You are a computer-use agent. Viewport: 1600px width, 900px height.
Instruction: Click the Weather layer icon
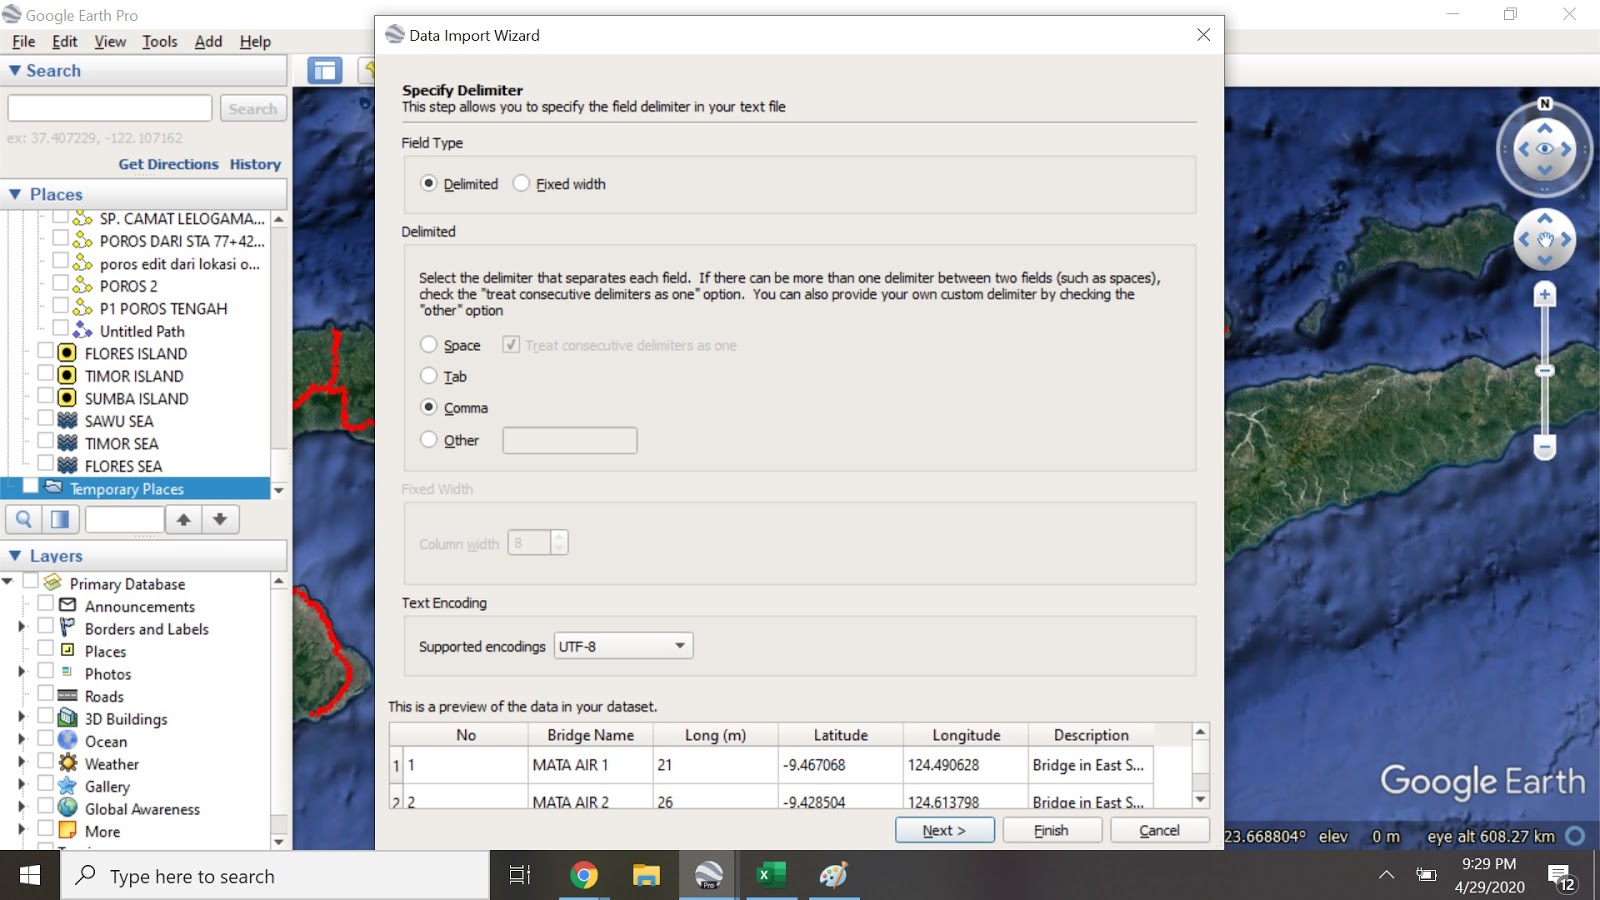(x=65, y=763)
